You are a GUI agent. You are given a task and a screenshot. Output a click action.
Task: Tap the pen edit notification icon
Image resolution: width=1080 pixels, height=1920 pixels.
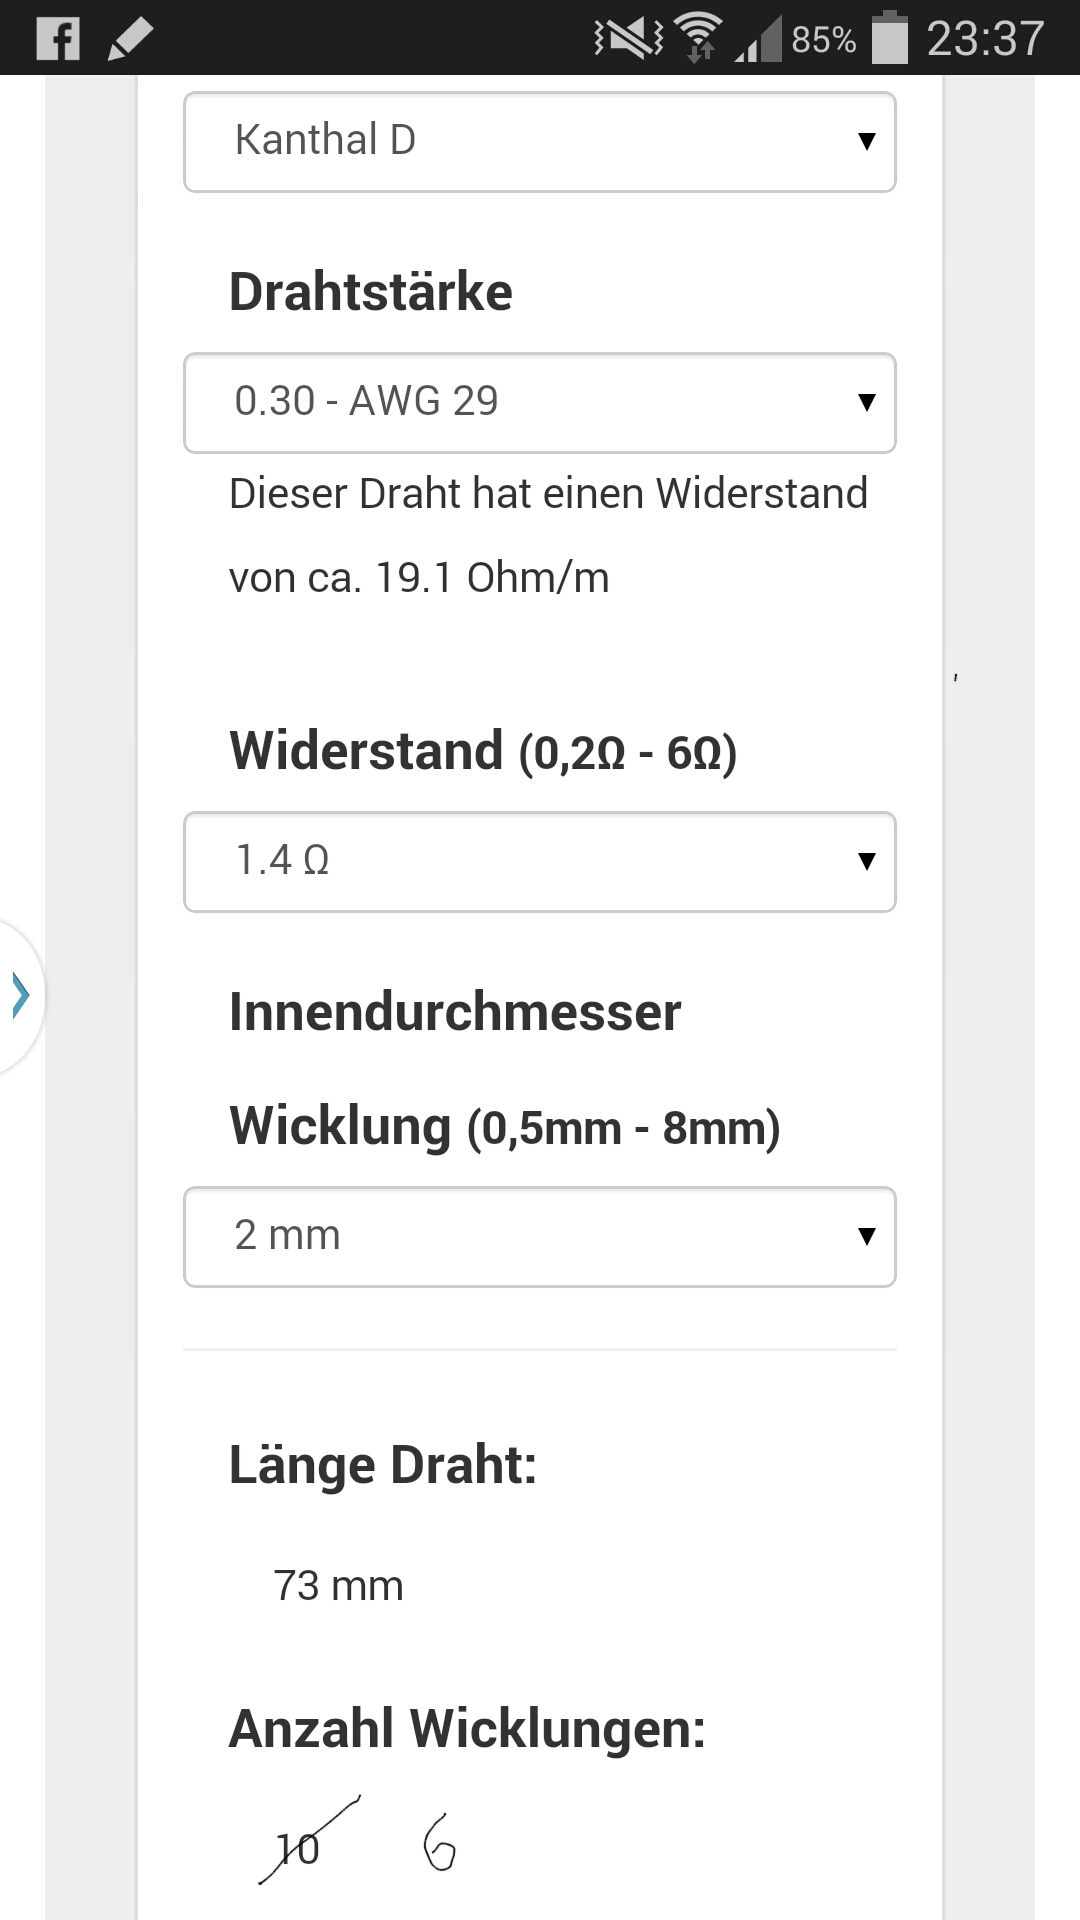click(x=130, y=39)
